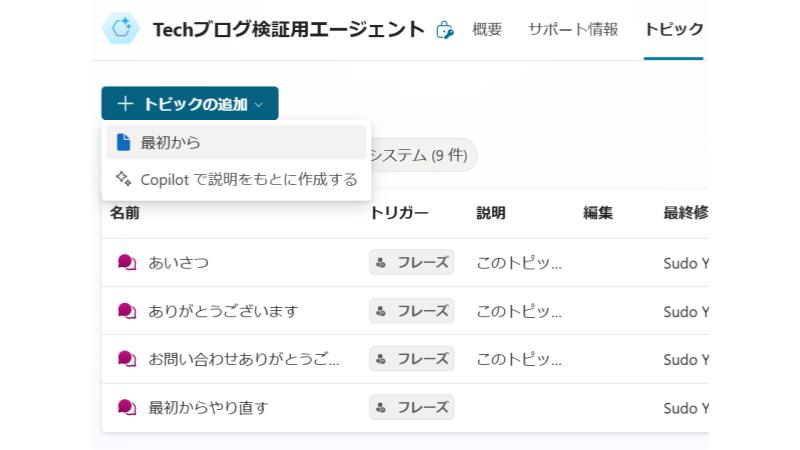Image resolution: width=800 pixels, height=450 pixels.
Task: Click the blue document icon for 最初から
Action: coord(123,142)
